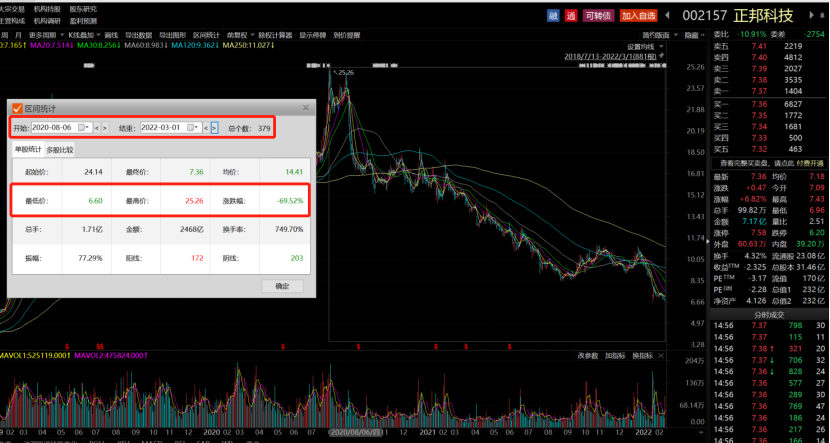Close the volume indicator panel with X
830x443 pixels.
coord(660,355)
